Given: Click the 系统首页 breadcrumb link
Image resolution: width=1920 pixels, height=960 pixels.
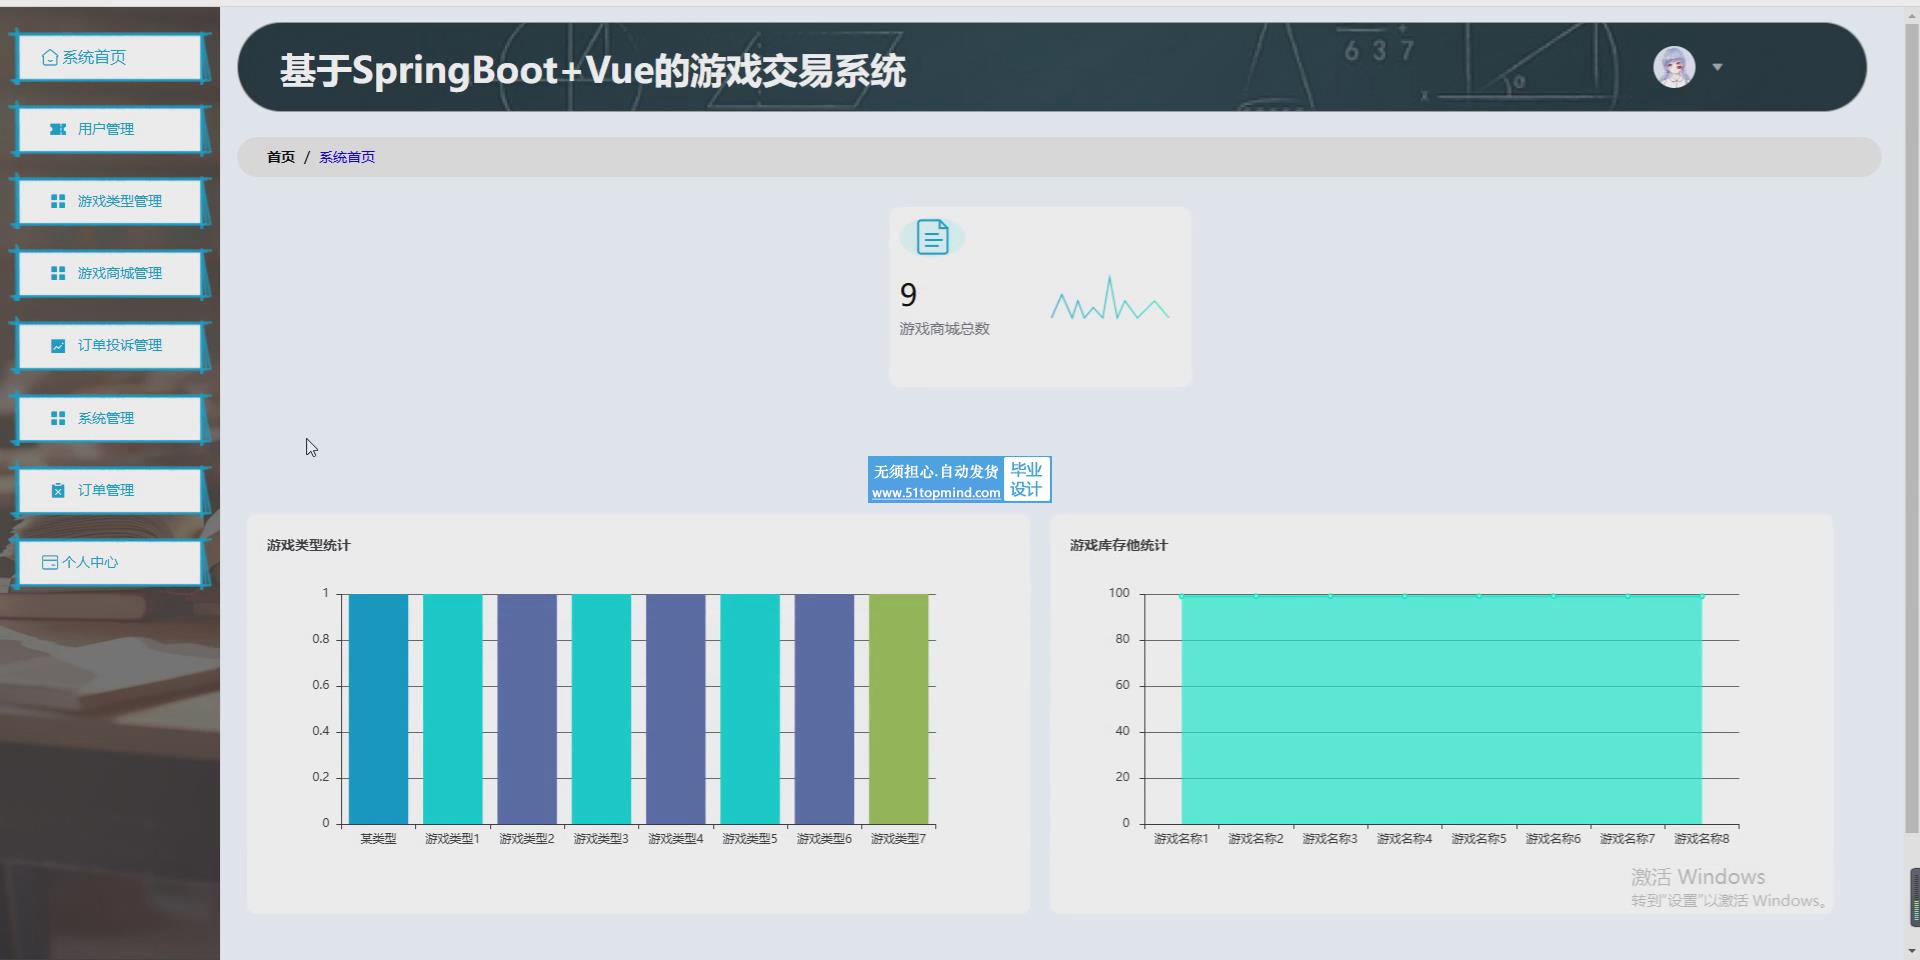Looking at the screenshot, I should pos(347,157).
